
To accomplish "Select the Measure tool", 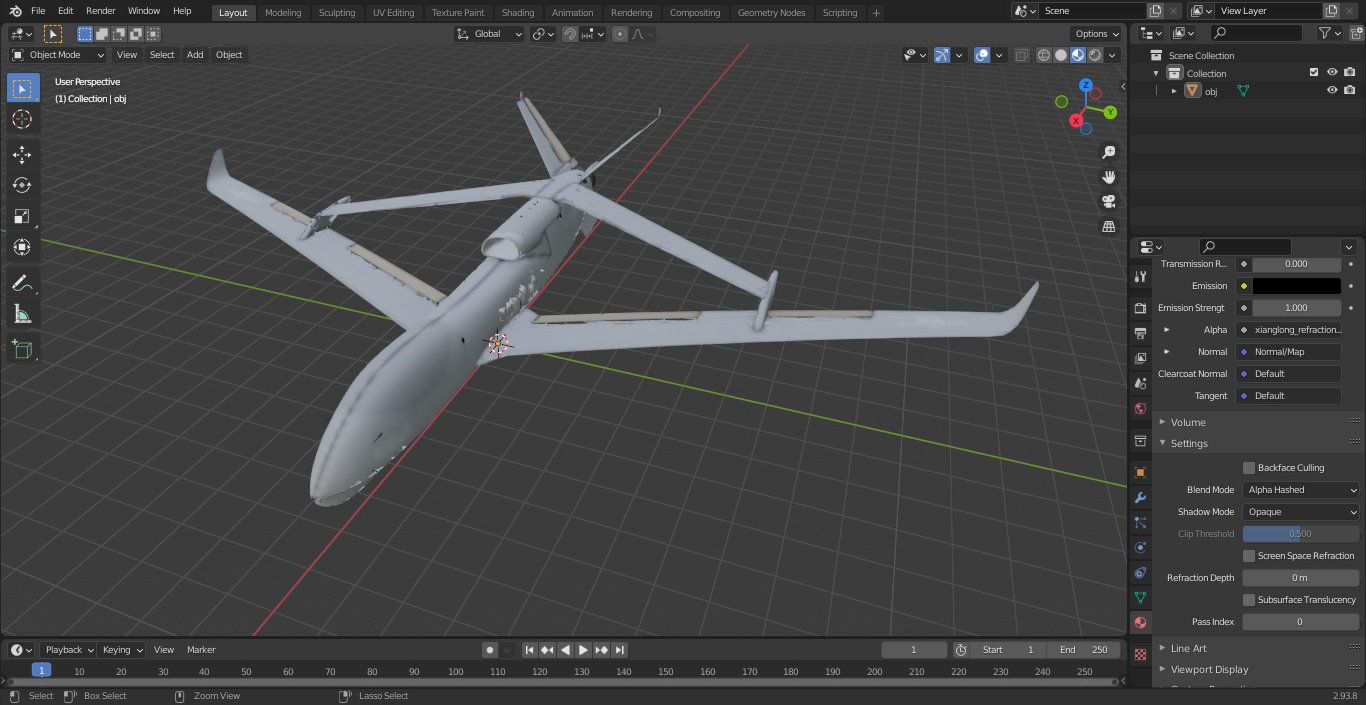I will coord(22,315).
